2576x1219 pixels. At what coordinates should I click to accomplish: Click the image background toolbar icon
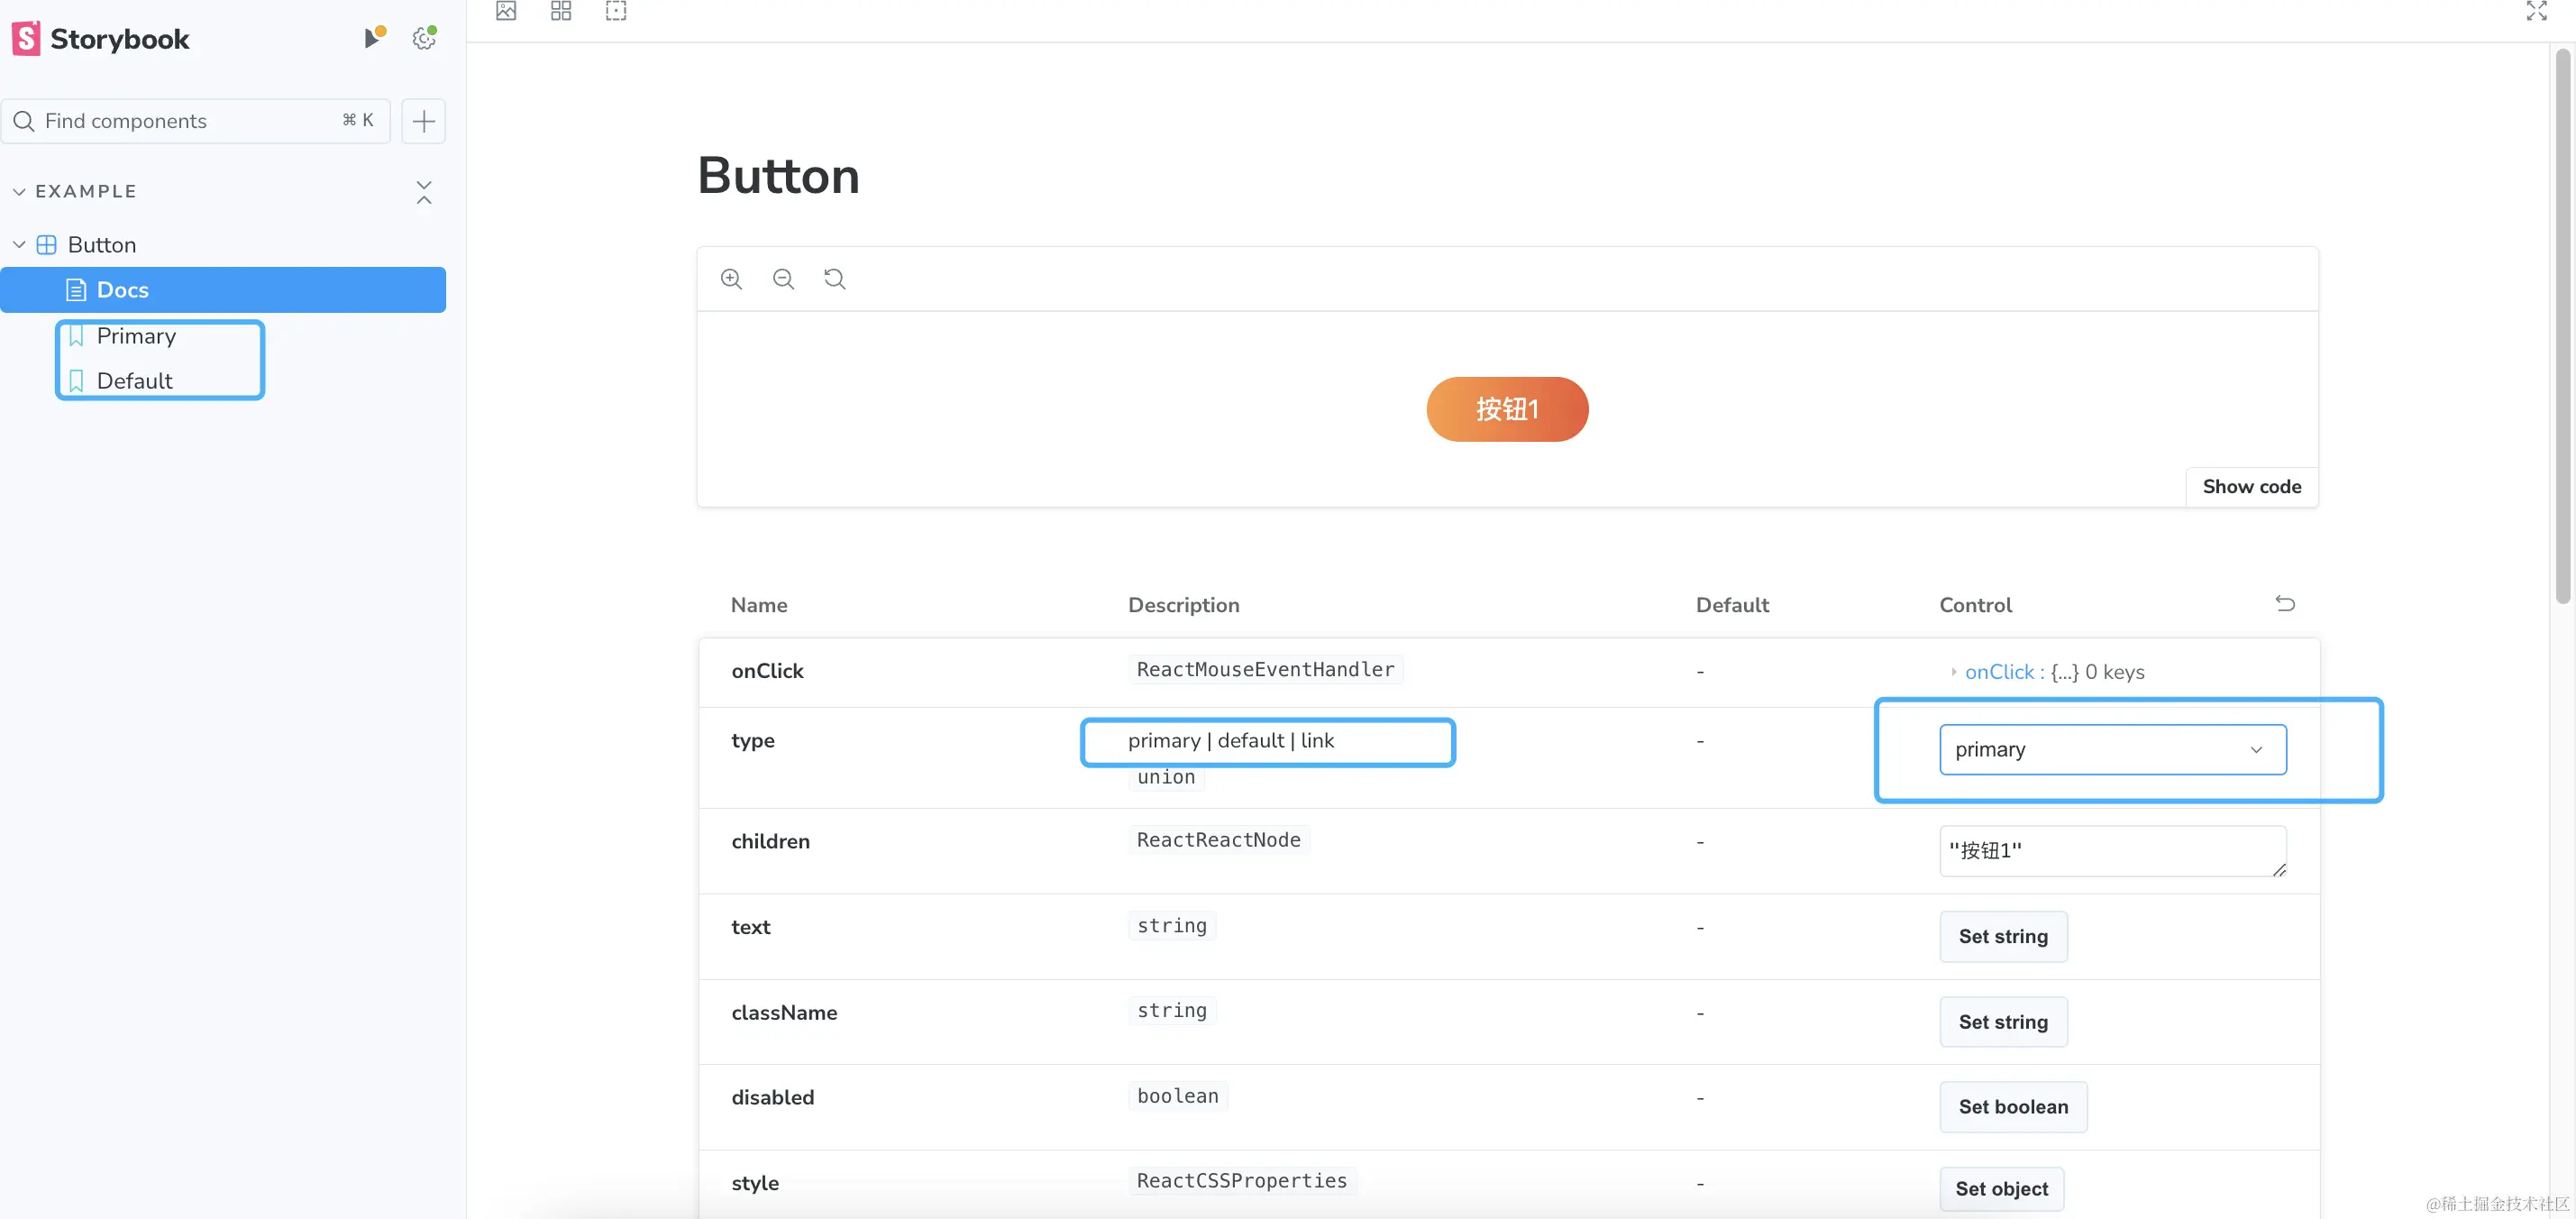(506, 11)
